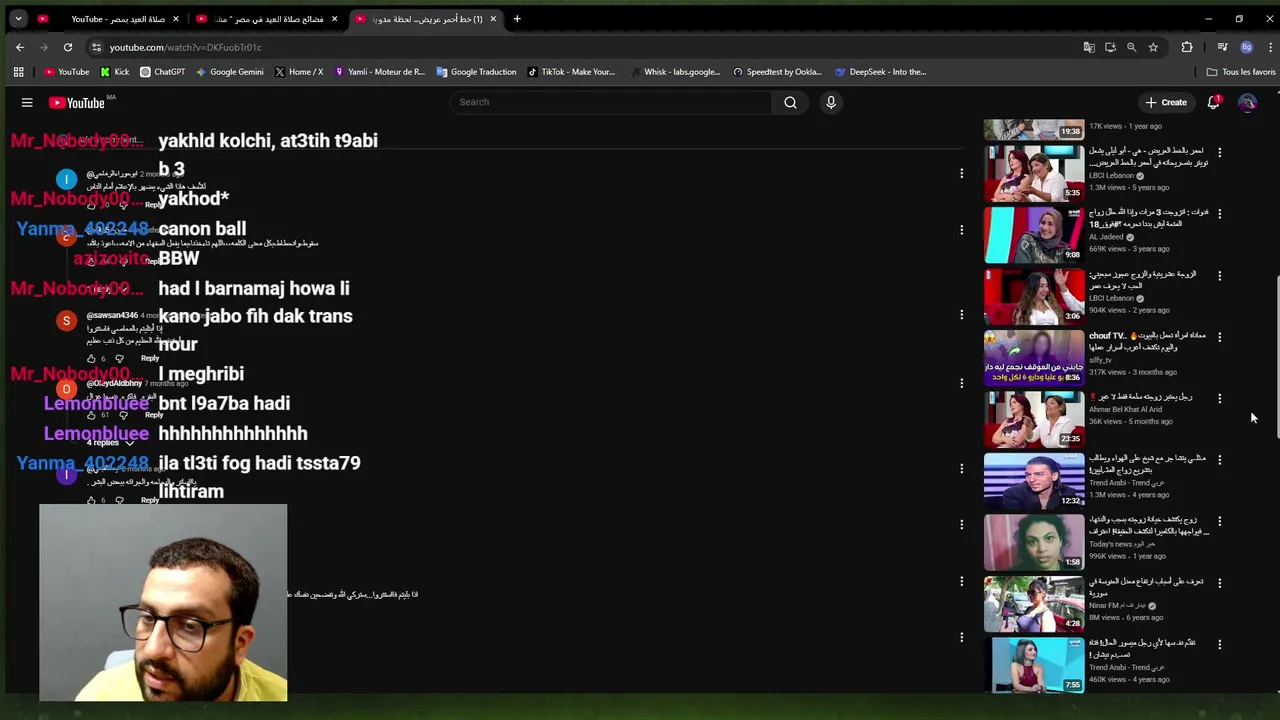
Task: Switch to the second tab 'فضائح صلاة العيد في مصر'
Action: pyautogui.click(x=266, y=19)
